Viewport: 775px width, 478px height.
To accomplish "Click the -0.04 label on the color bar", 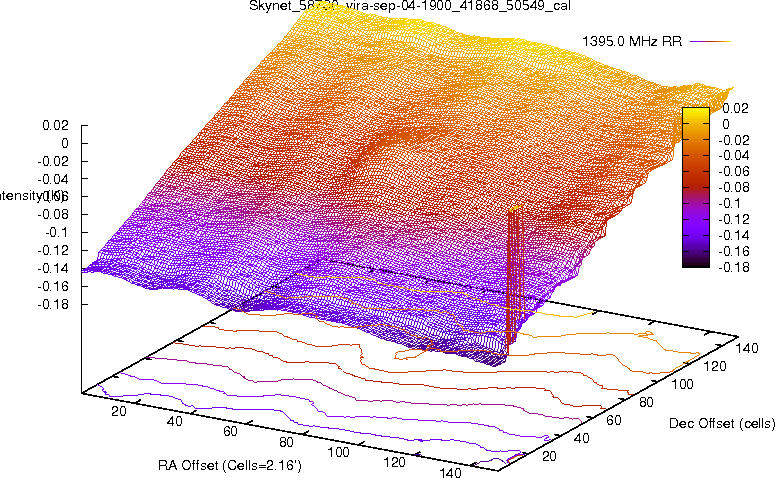I will point(733,156).
